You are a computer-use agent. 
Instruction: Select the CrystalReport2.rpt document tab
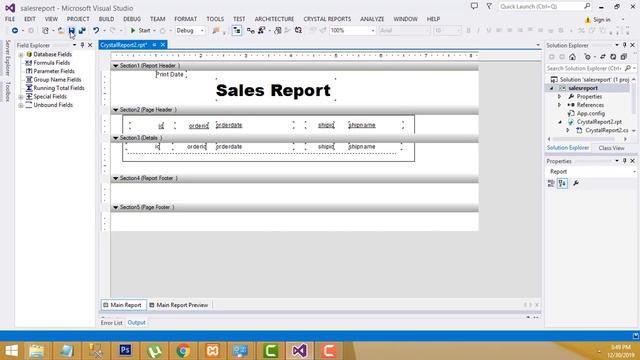(x=124, y=45)
